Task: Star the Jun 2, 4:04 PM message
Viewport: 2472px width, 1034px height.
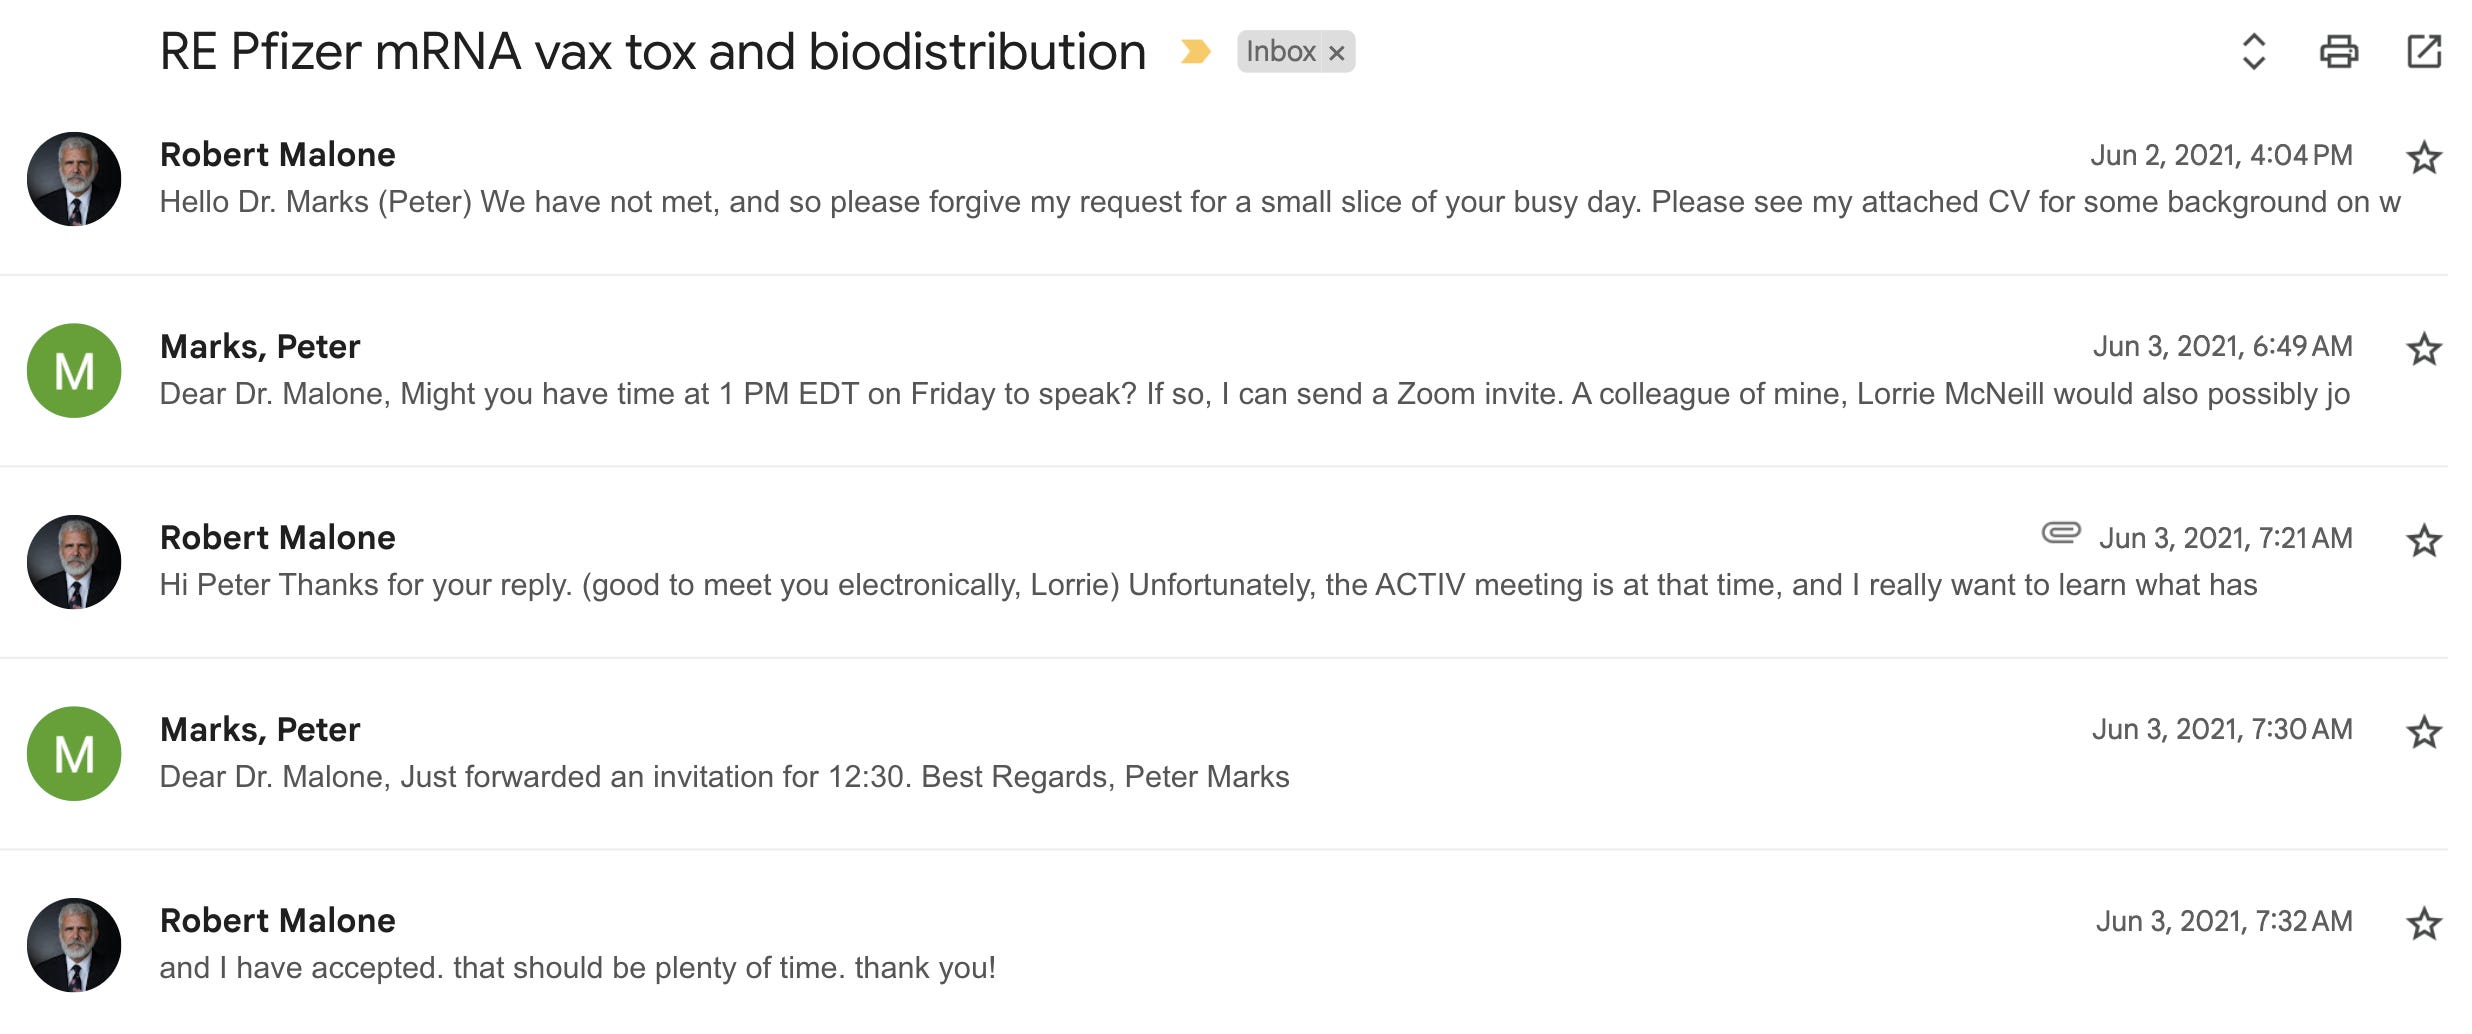Action: 2423,158
